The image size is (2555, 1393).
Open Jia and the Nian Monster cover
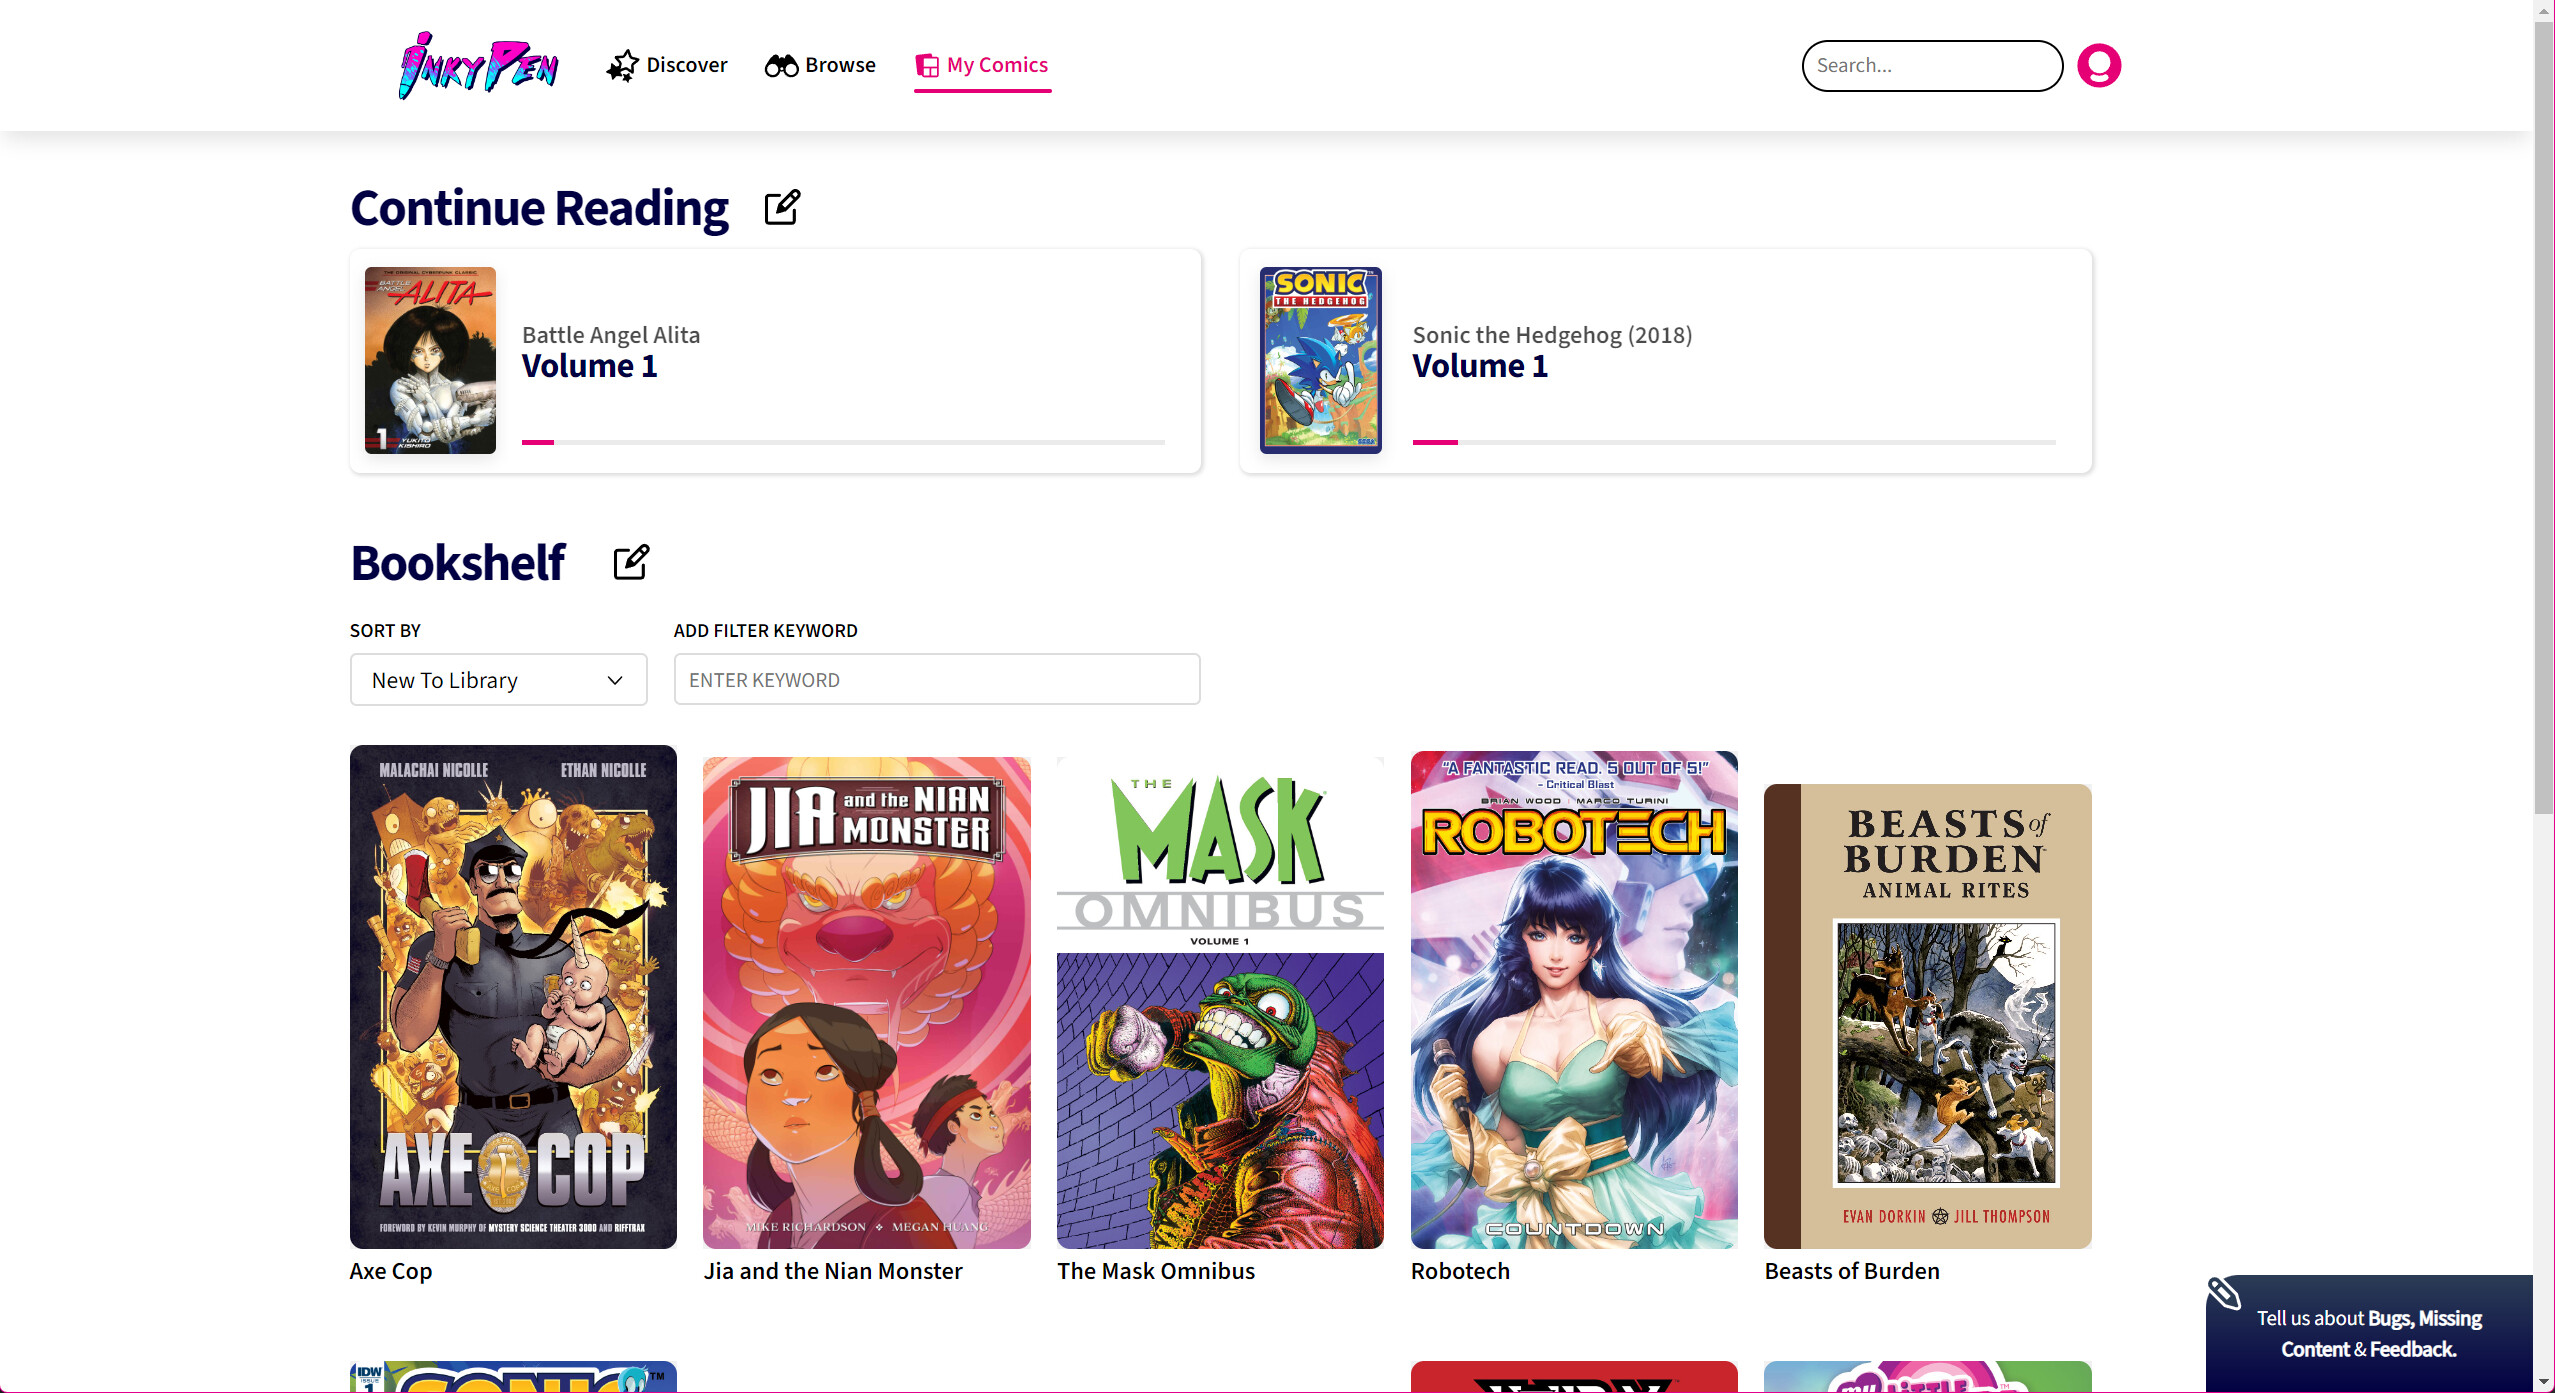867,1003
